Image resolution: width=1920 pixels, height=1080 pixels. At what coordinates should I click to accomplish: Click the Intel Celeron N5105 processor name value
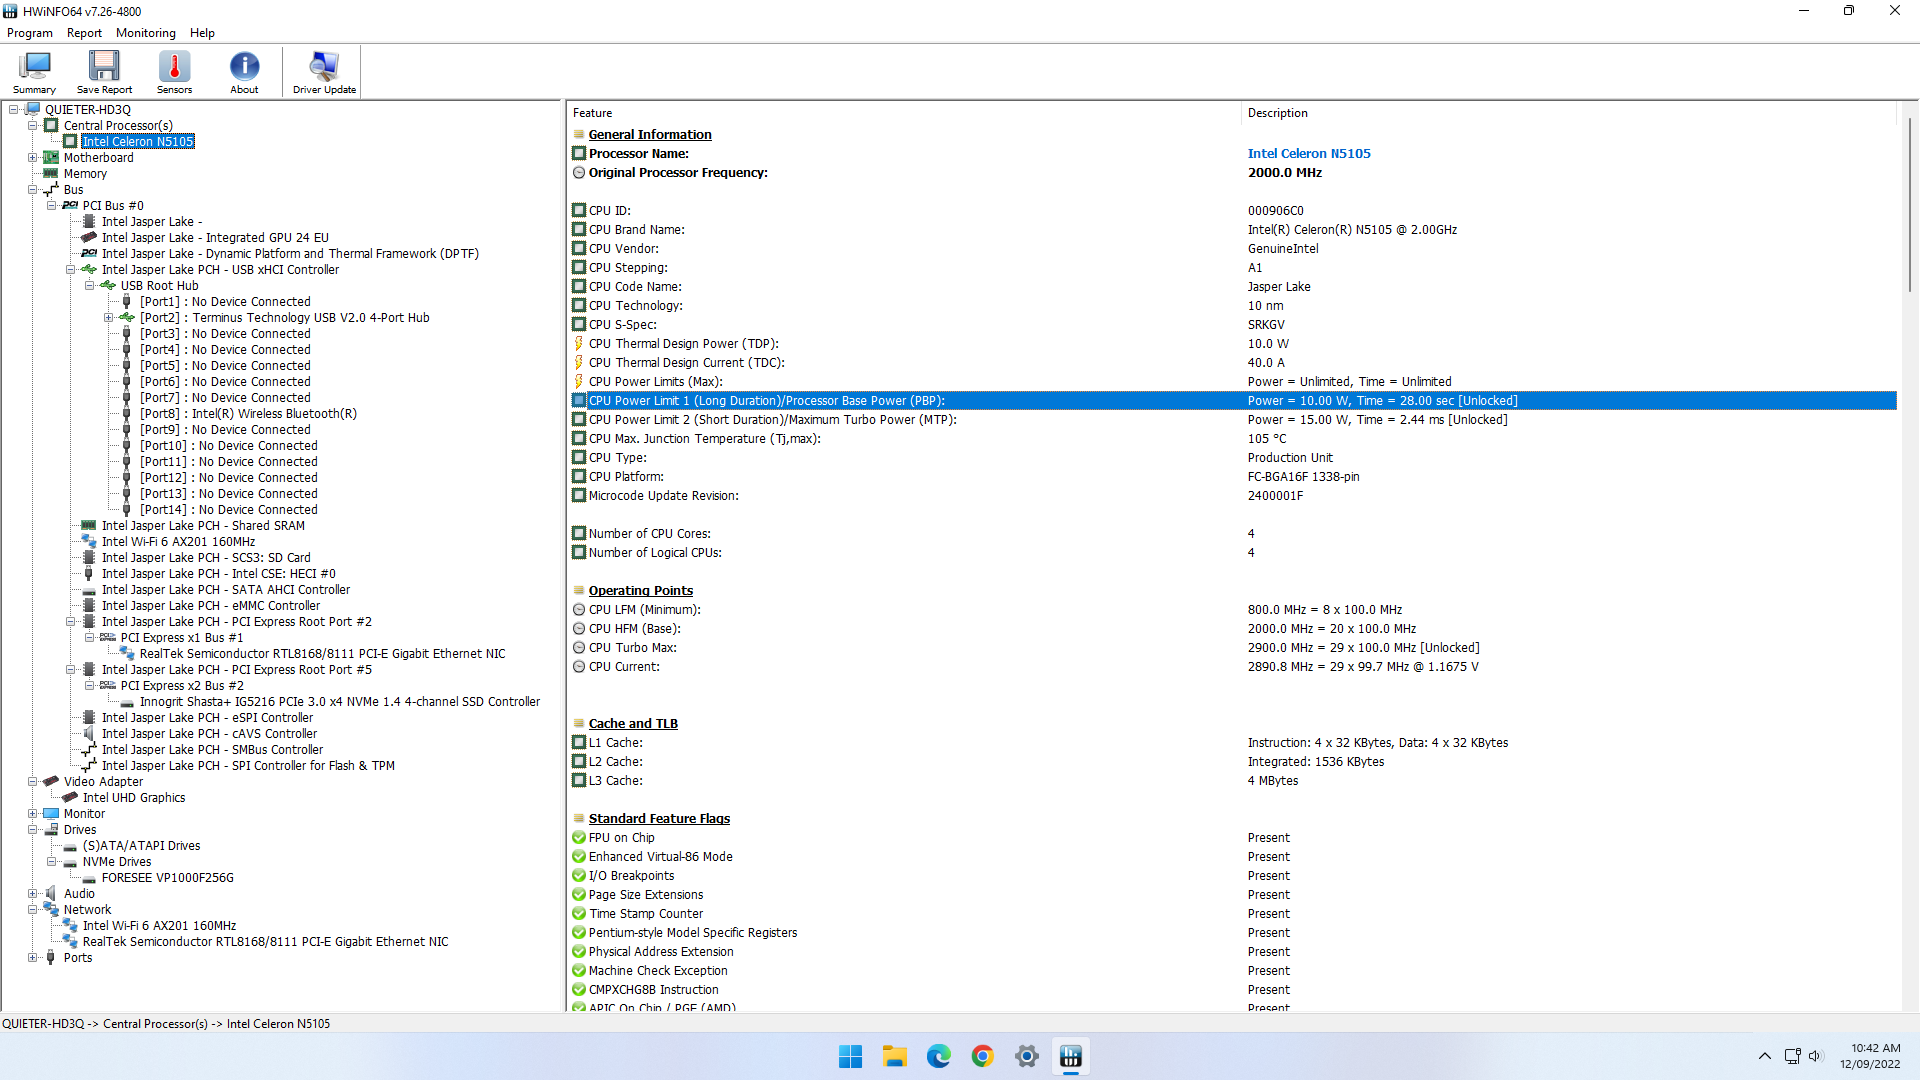pos(1309,154)
